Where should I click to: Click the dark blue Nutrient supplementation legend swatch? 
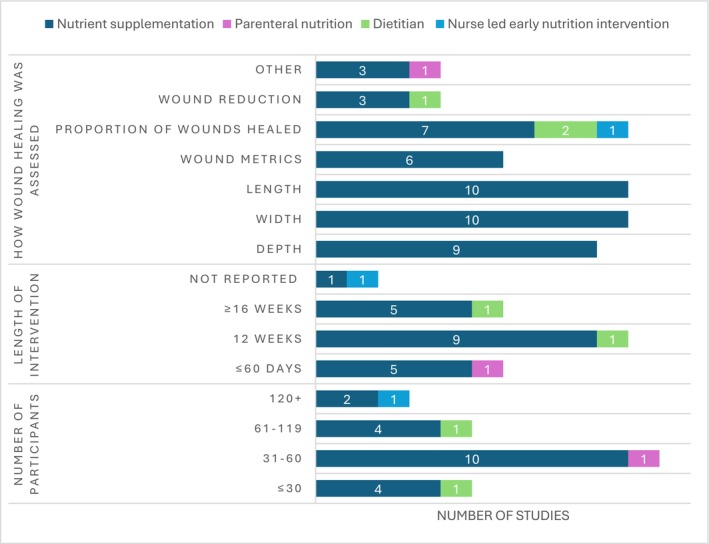[x=19, y=23]
